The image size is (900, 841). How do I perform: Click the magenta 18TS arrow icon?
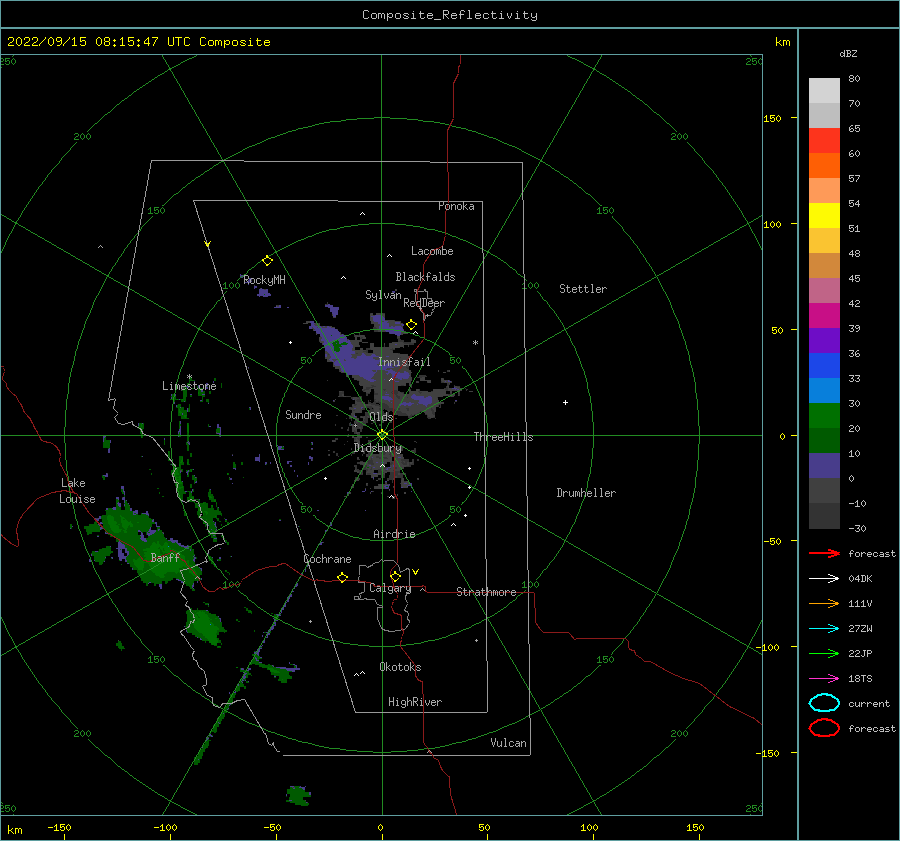[824, 679]
